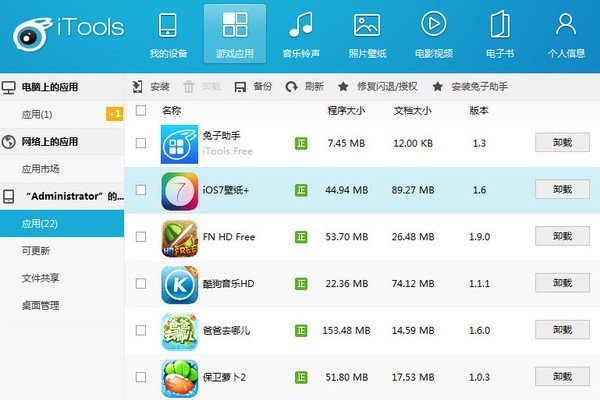The height and width of the screenshot is (400, 600).
Task: Check the 酷狗音乐HD row checkbox
Action: [x=141, y=283]
